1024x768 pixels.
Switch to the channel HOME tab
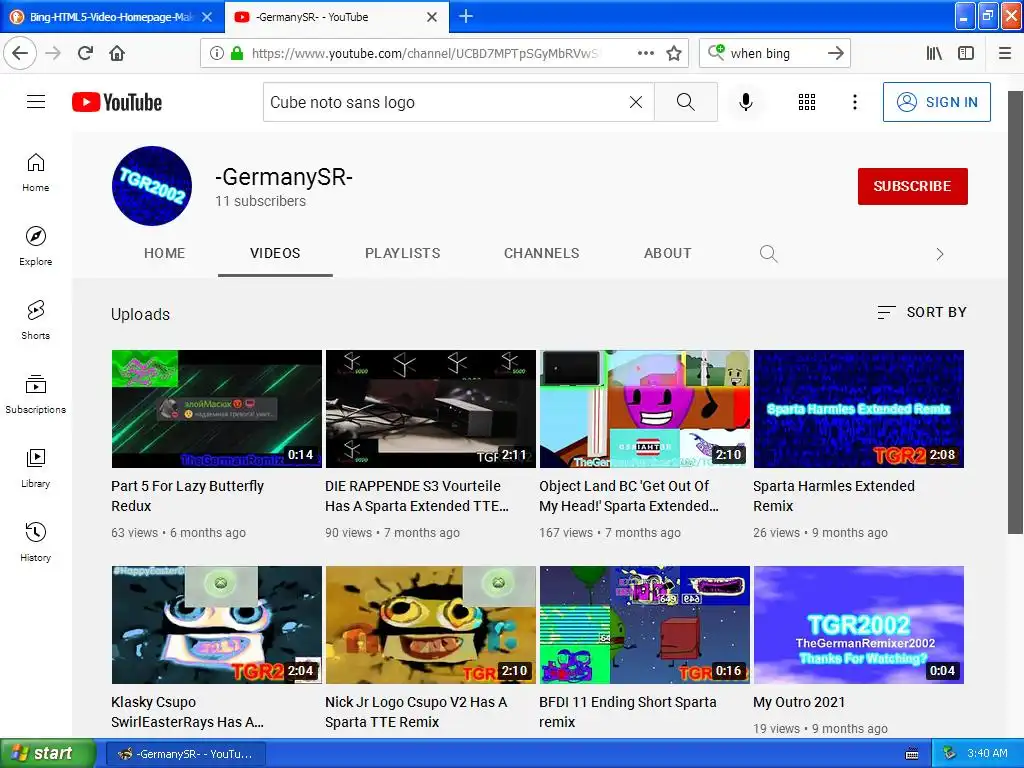pyautogui.click(x=165, y=253)
